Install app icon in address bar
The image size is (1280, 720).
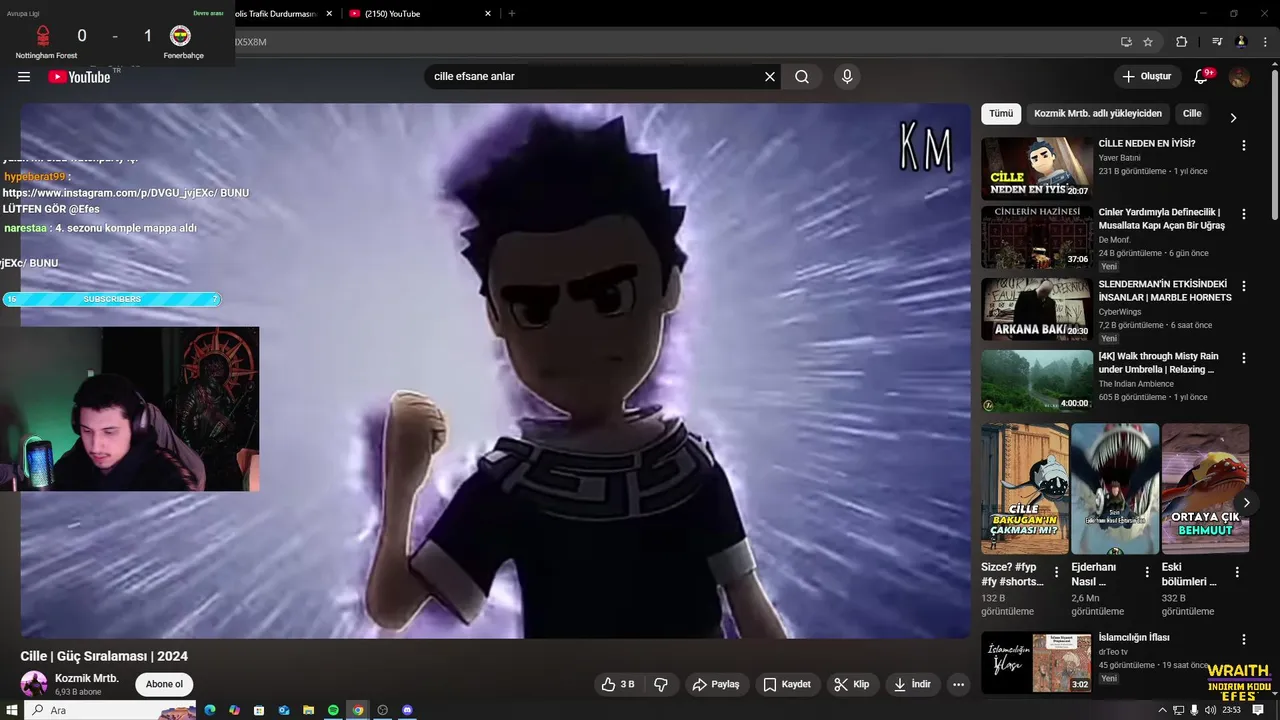coord(1126,42)
